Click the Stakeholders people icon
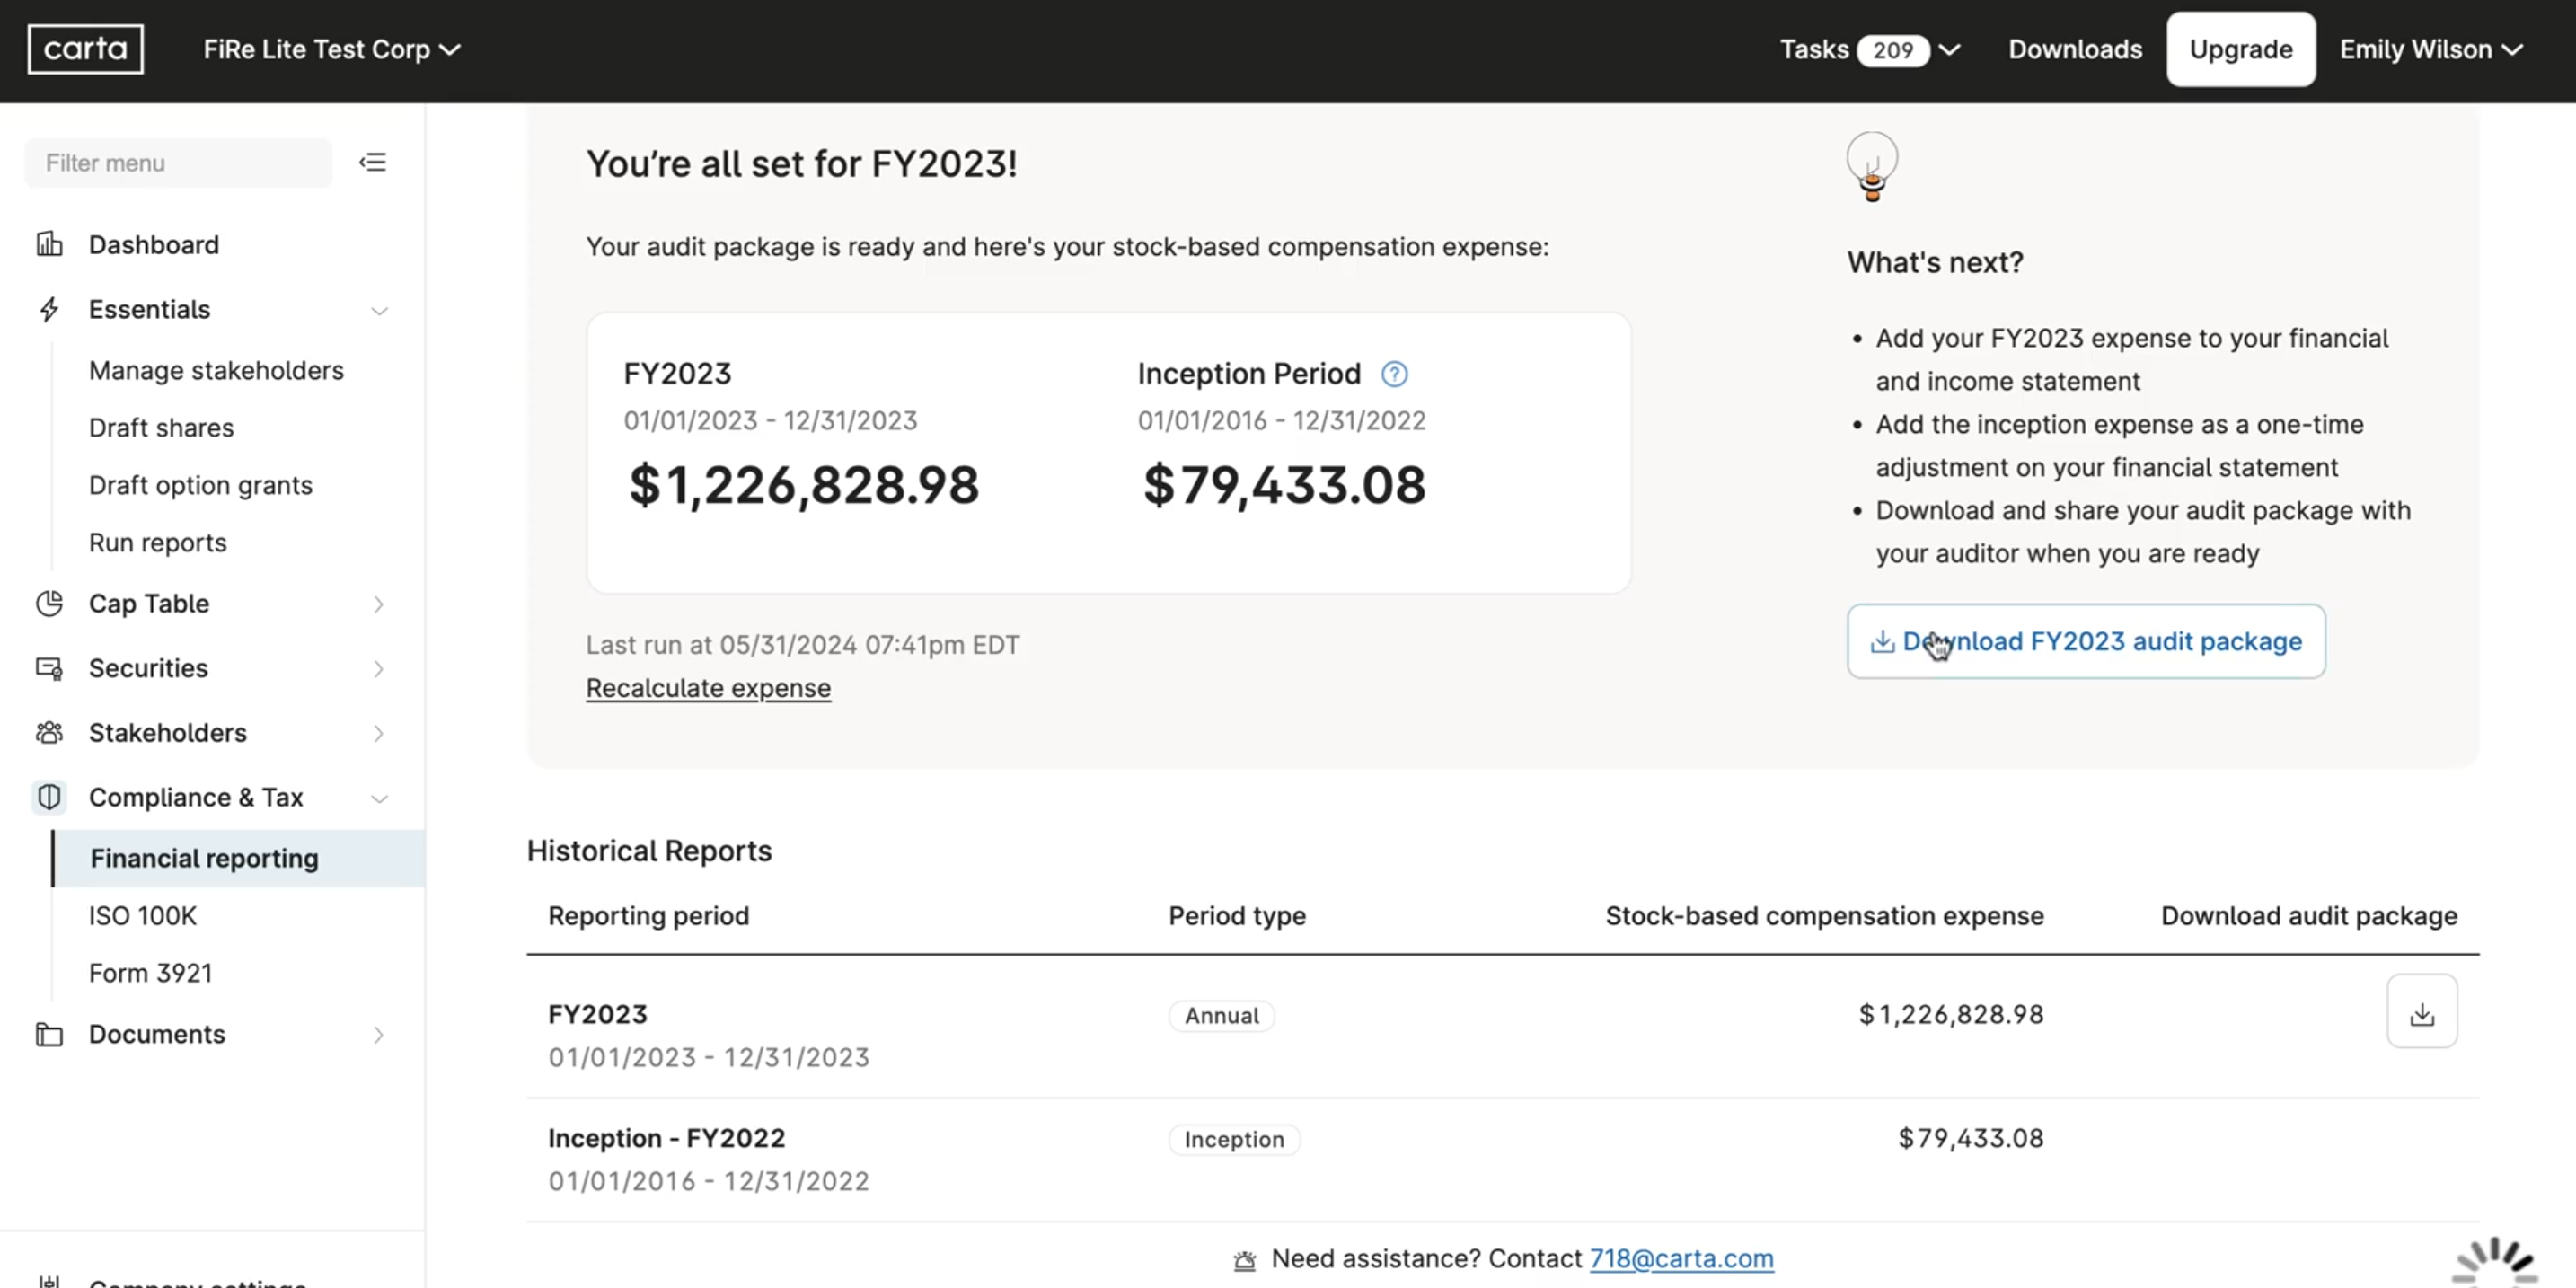The width and height of the screenshot is (2576, 1288). (49, 732)
